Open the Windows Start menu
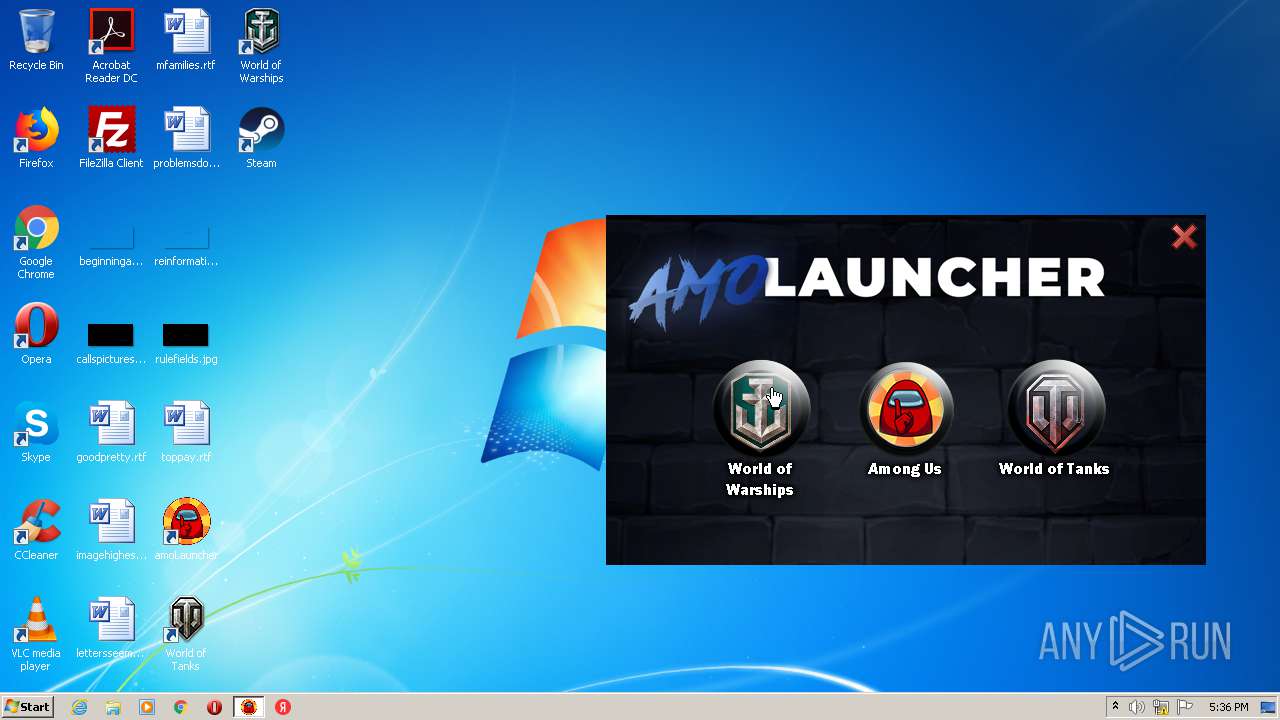Viewport: 1280px width, 720px height. pyautogui.click(x=27, y=707)
